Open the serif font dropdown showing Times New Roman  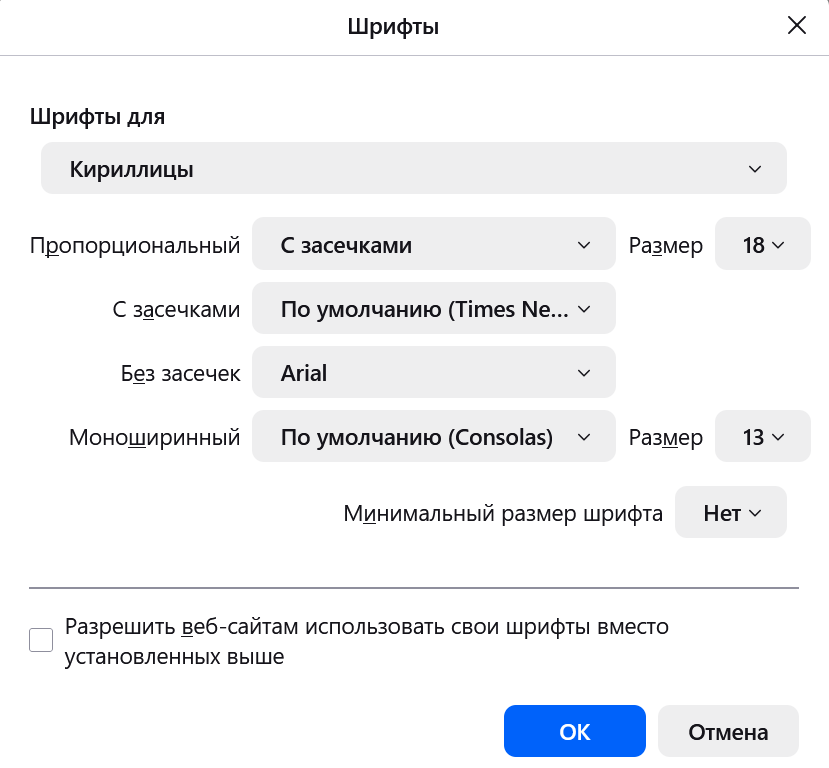tap(434, 309)
